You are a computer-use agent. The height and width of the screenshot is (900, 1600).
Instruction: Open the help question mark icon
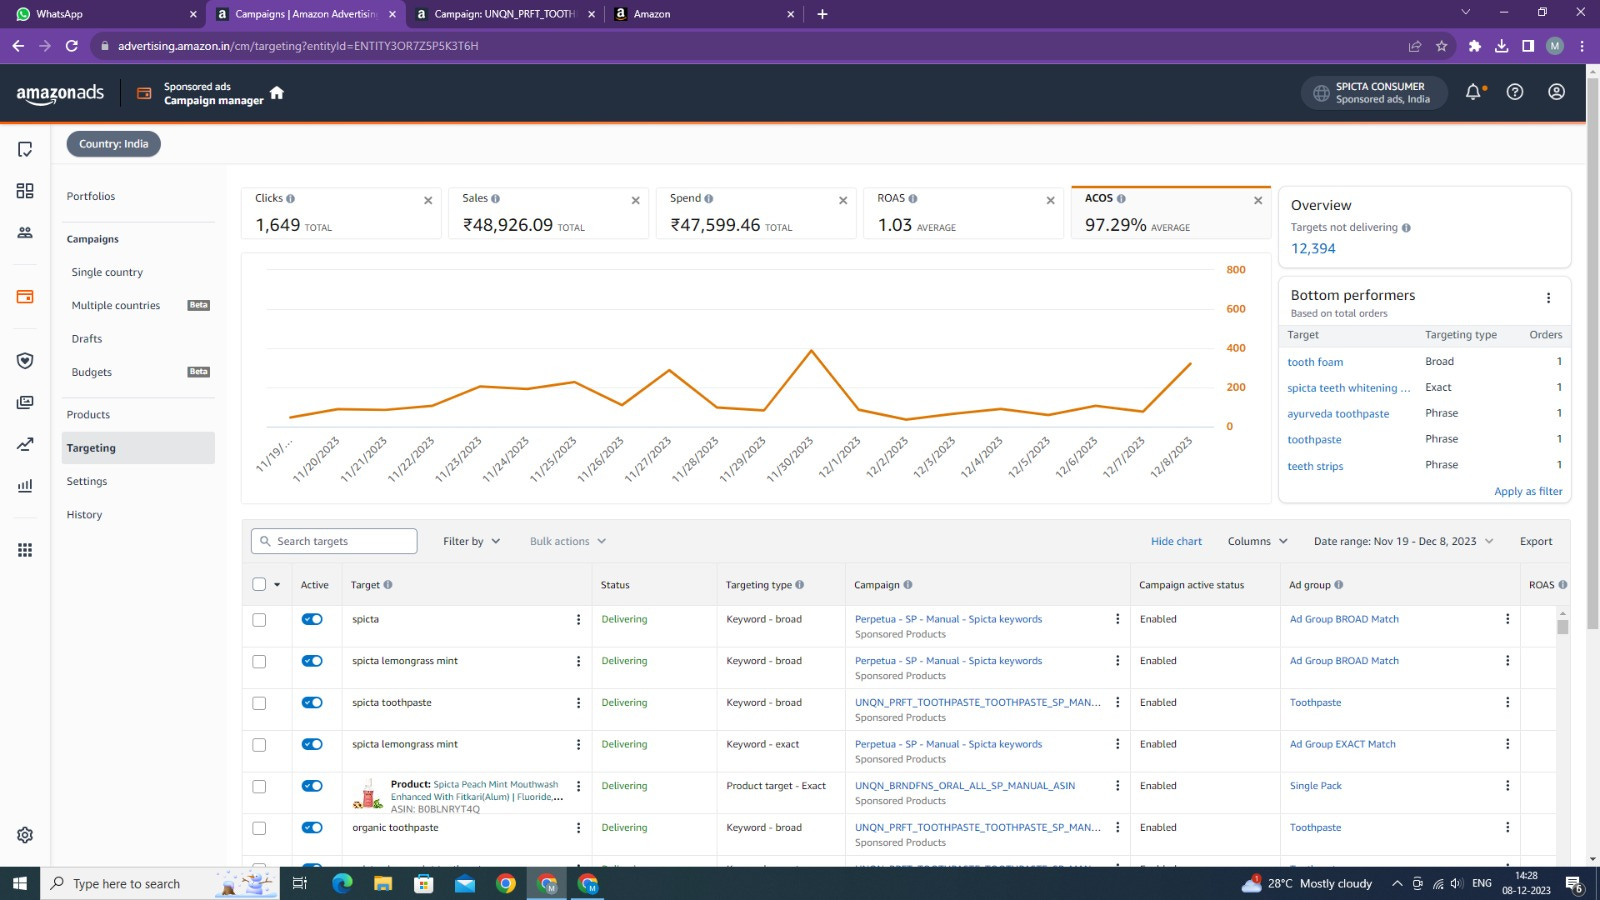click(x=1515, y=92)
